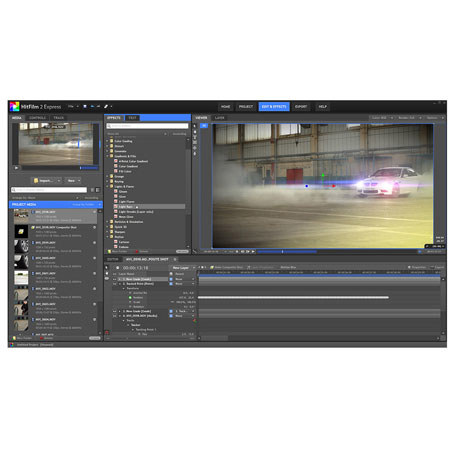The width and height of the screenshot is (450, 450).
Task: Collapse the Lights & Flares folder
Action: pyautogui.click(x=107, y=186)
